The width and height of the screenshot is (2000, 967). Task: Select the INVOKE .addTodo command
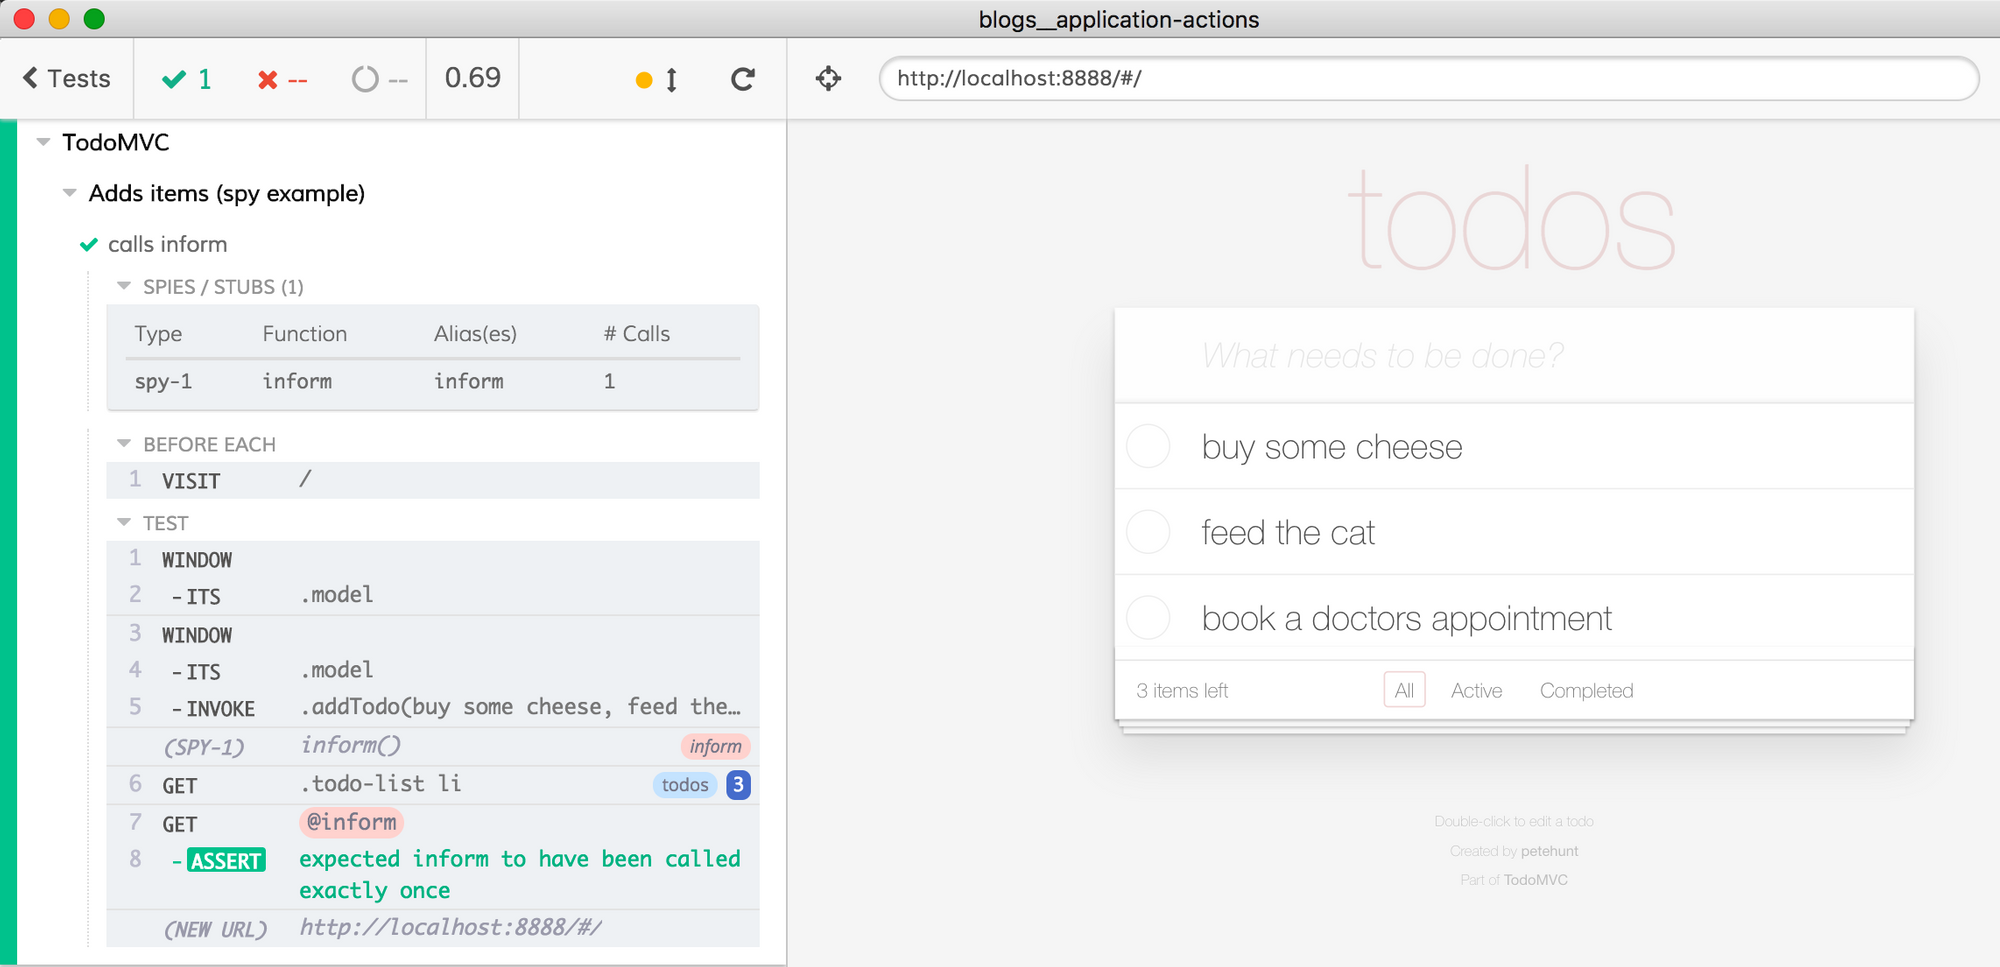tap(433, 707)
